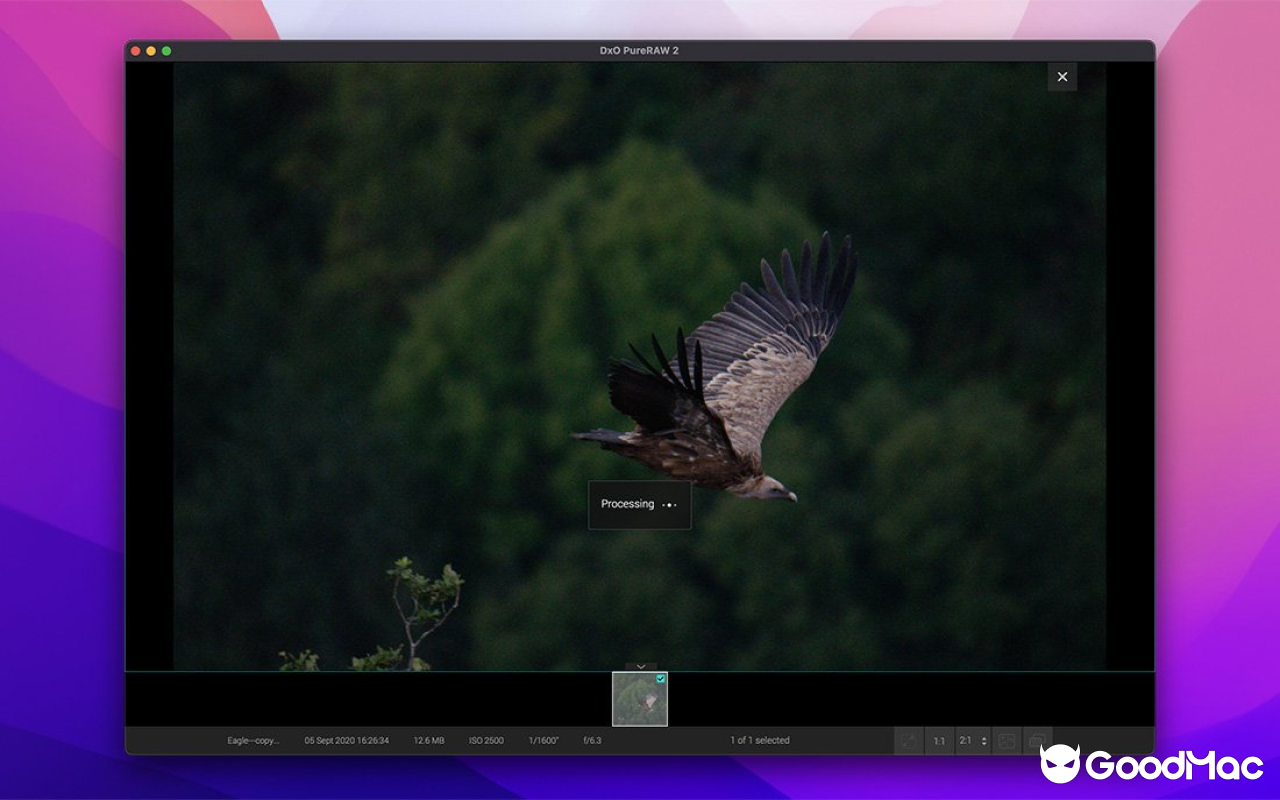Click the ISO 2500 info label
Screen dimensions: 1280x800
point(486,741)
